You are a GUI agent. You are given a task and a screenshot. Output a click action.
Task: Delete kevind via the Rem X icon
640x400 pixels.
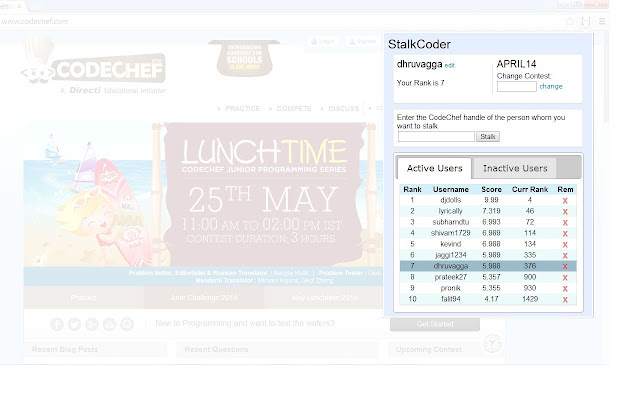[x=565, y=244]
